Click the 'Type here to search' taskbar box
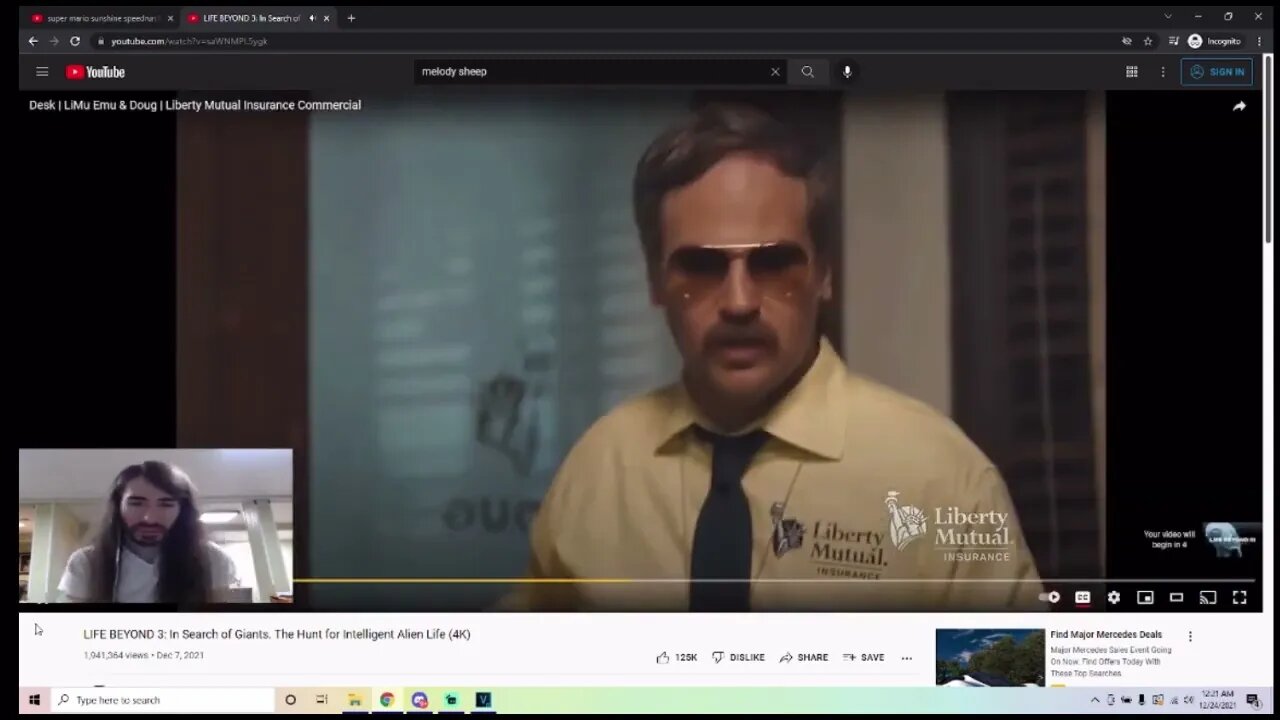 [163, 700]
